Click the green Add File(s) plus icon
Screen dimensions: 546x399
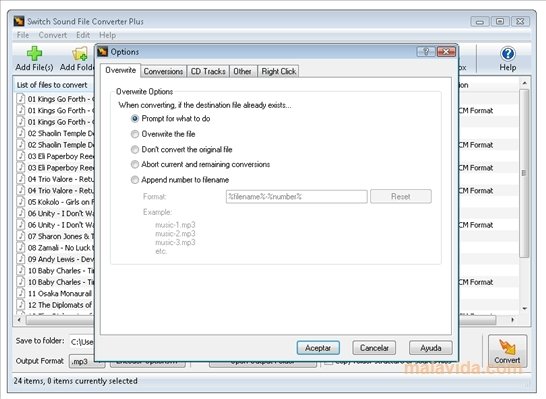point(34,54)
